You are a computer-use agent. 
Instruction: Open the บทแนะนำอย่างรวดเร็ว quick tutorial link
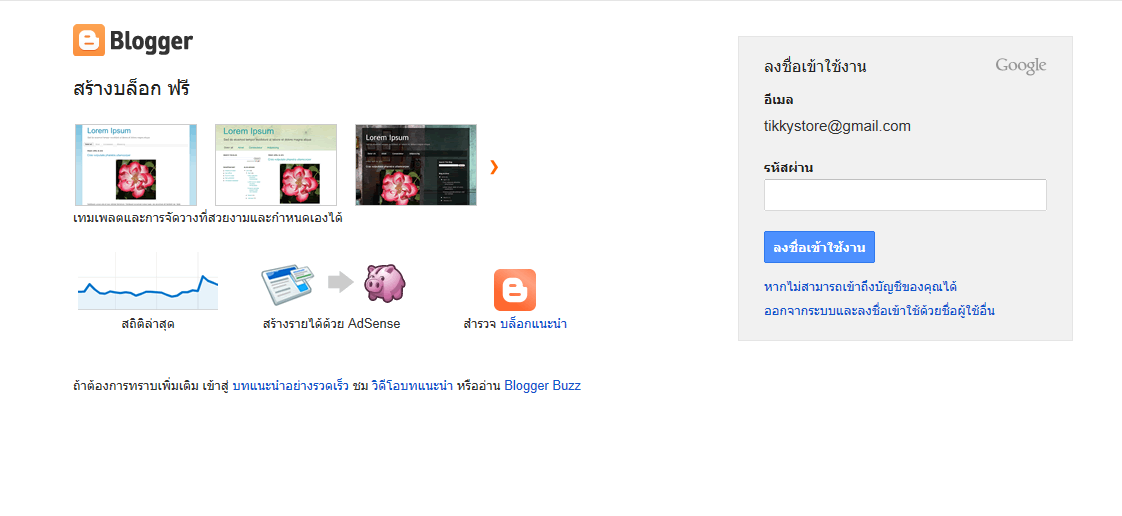point(291,386)
